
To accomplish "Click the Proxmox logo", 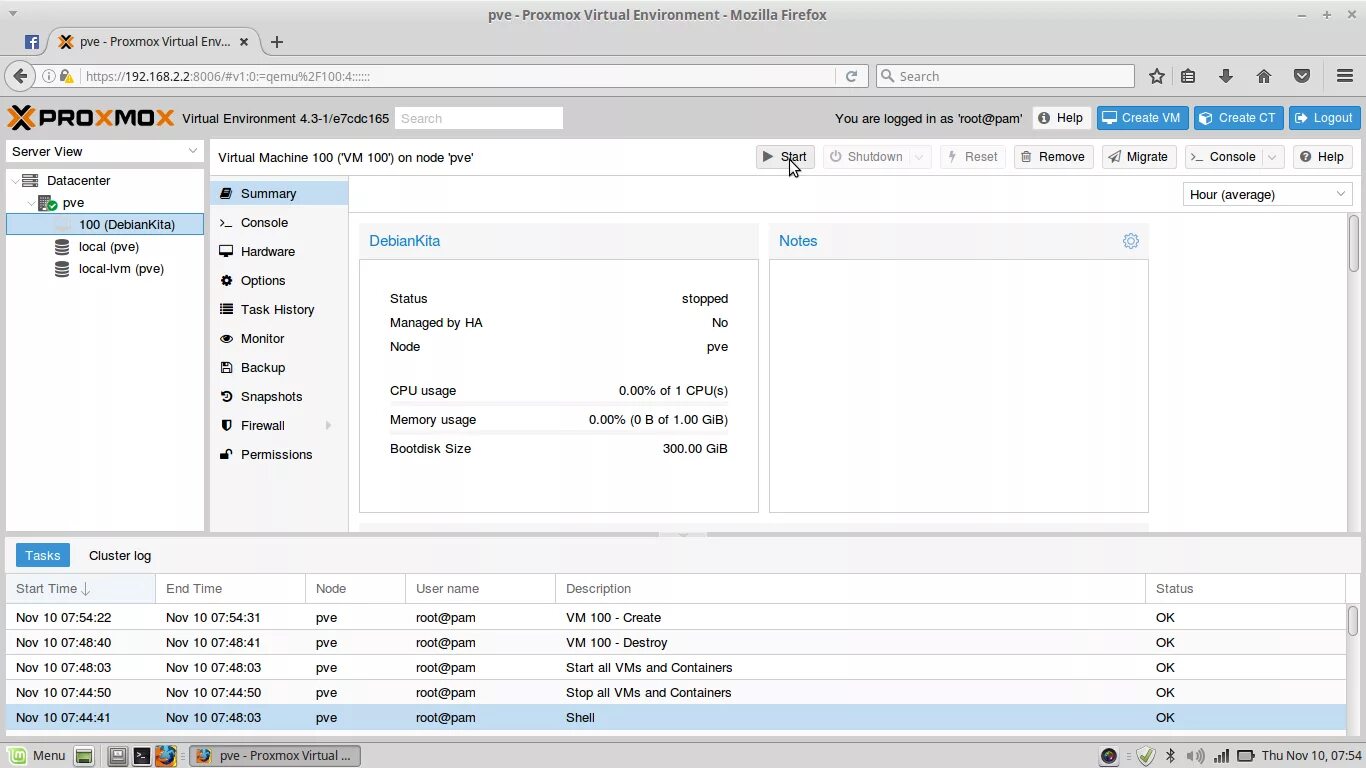I will coord(91,118).
